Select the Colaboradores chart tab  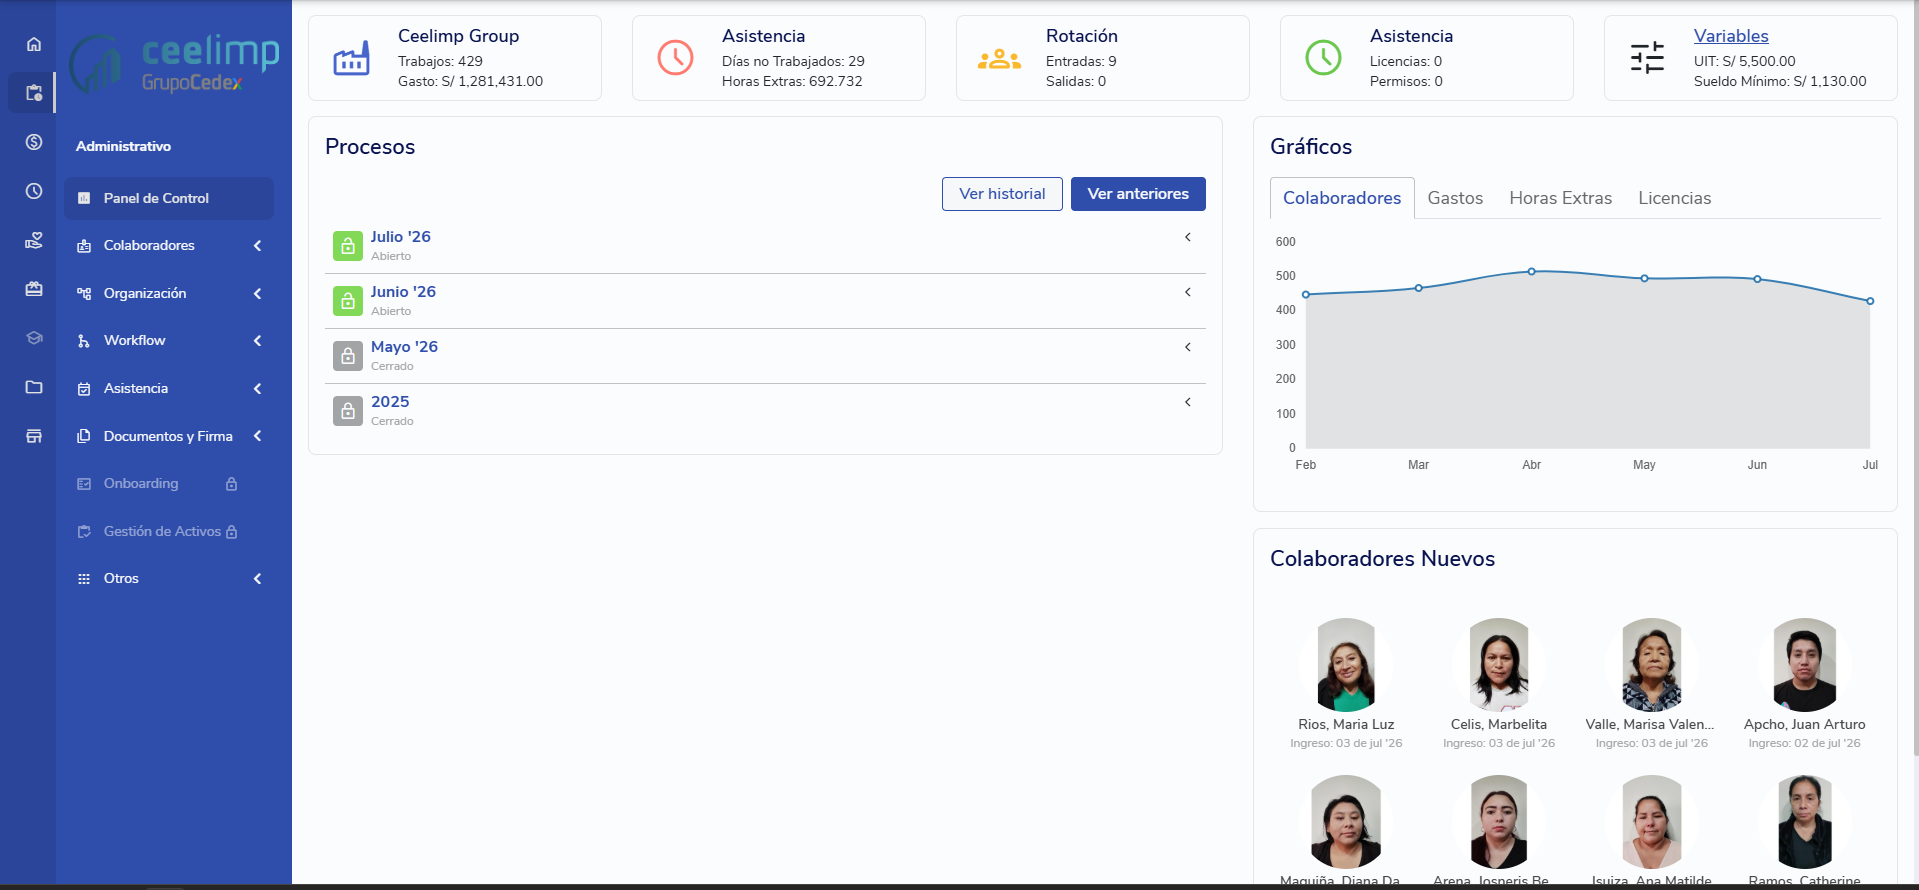[x=1342, y=198]
